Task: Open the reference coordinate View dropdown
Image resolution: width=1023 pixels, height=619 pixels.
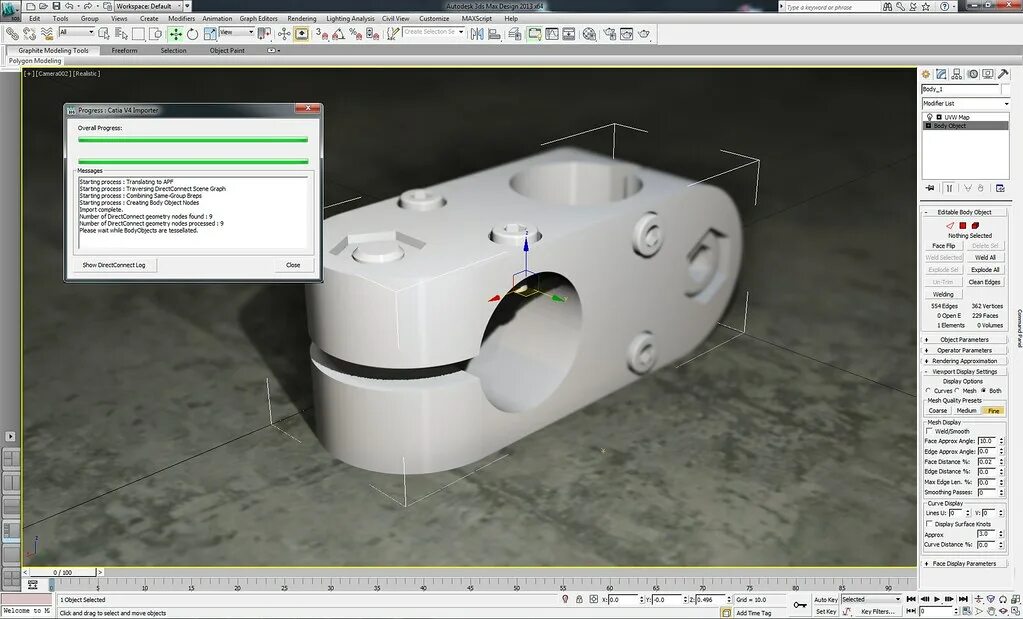Action: [x=237, y=32]
